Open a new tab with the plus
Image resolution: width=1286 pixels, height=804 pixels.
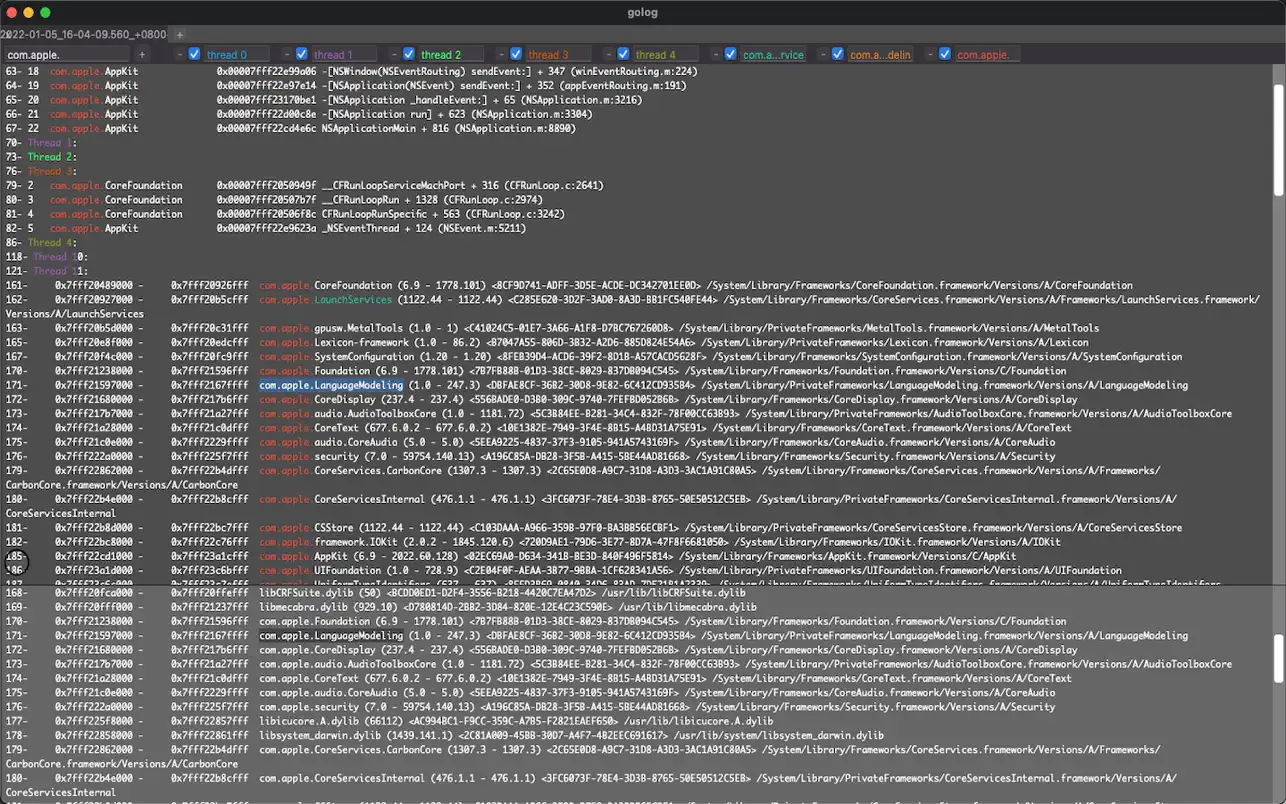tap(180, 34)
